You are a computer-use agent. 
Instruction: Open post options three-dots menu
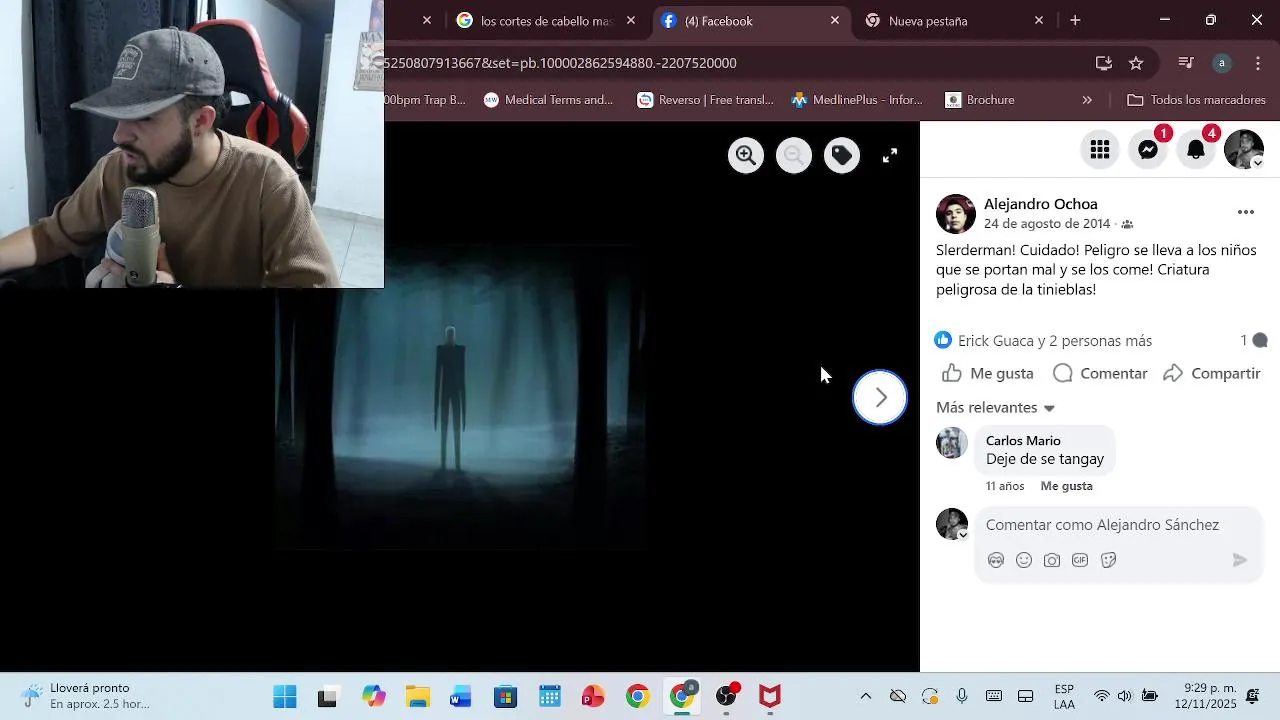click(1246, 212)
